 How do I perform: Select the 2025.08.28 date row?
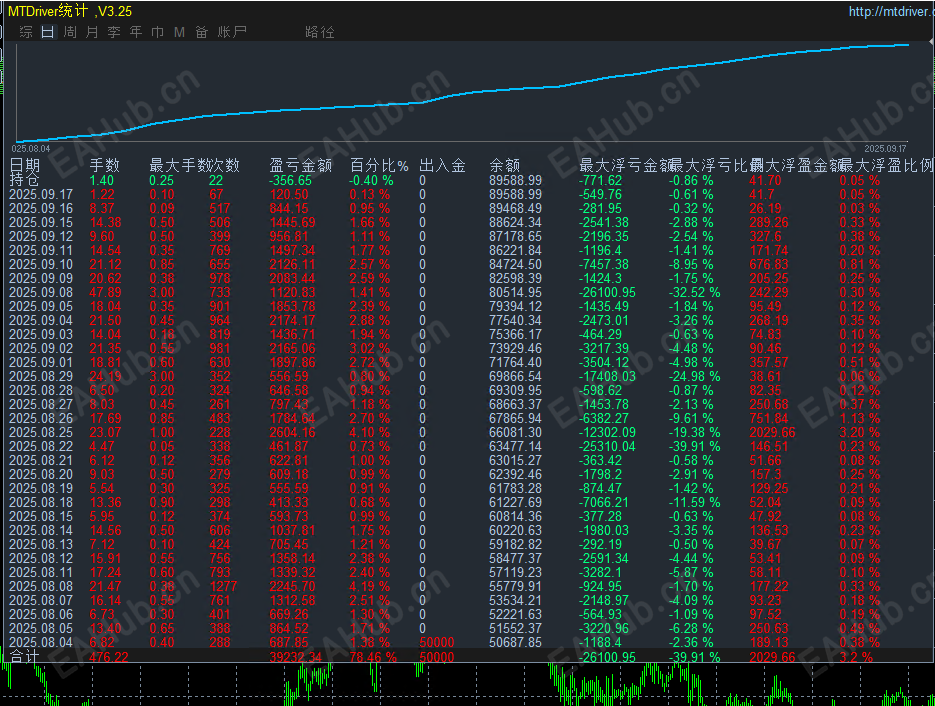[41, 391]
